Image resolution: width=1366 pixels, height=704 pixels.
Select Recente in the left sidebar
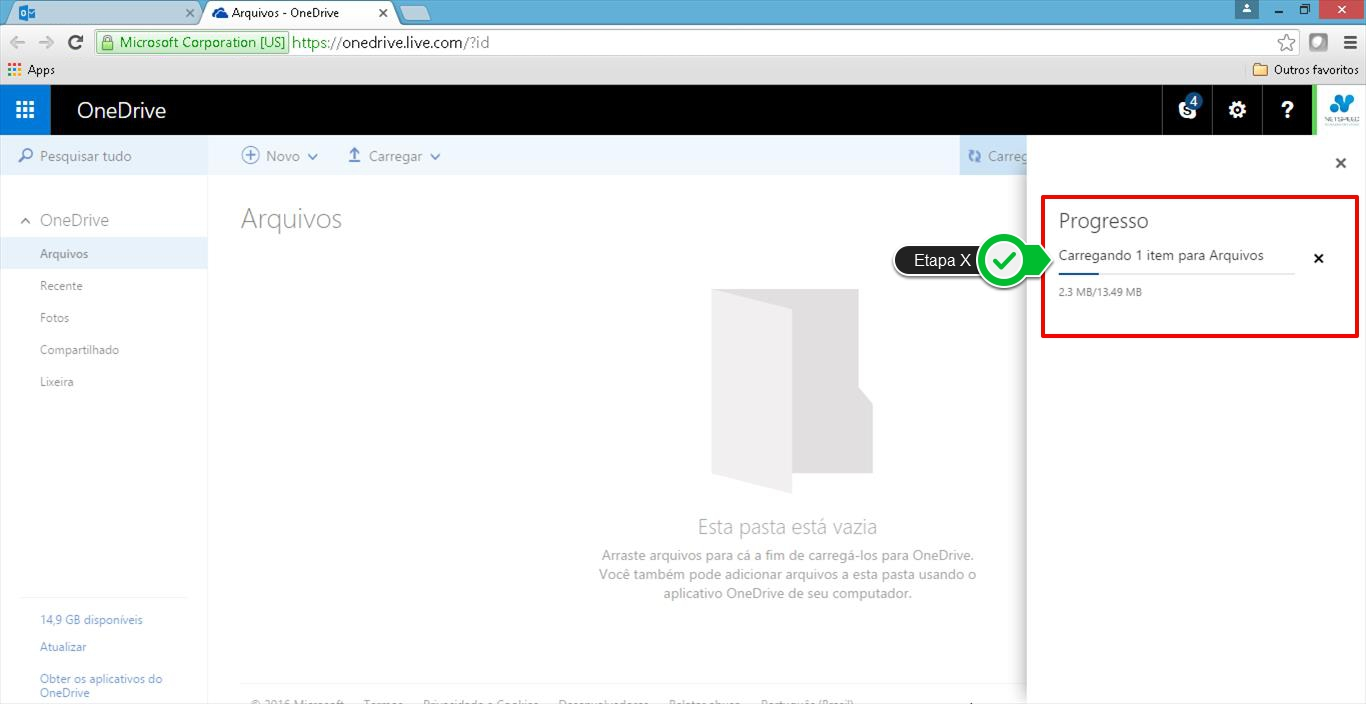[x=61, y=286]
